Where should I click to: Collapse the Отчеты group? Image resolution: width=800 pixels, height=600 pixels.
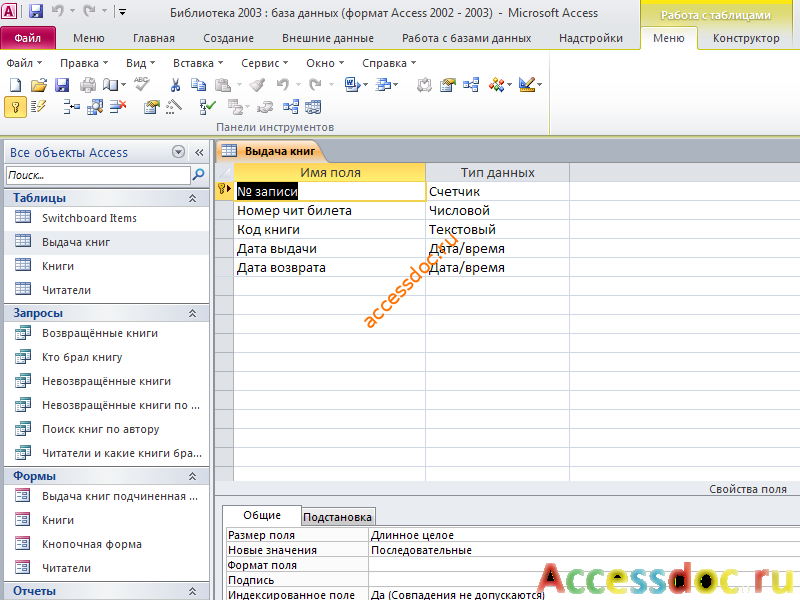192,591
